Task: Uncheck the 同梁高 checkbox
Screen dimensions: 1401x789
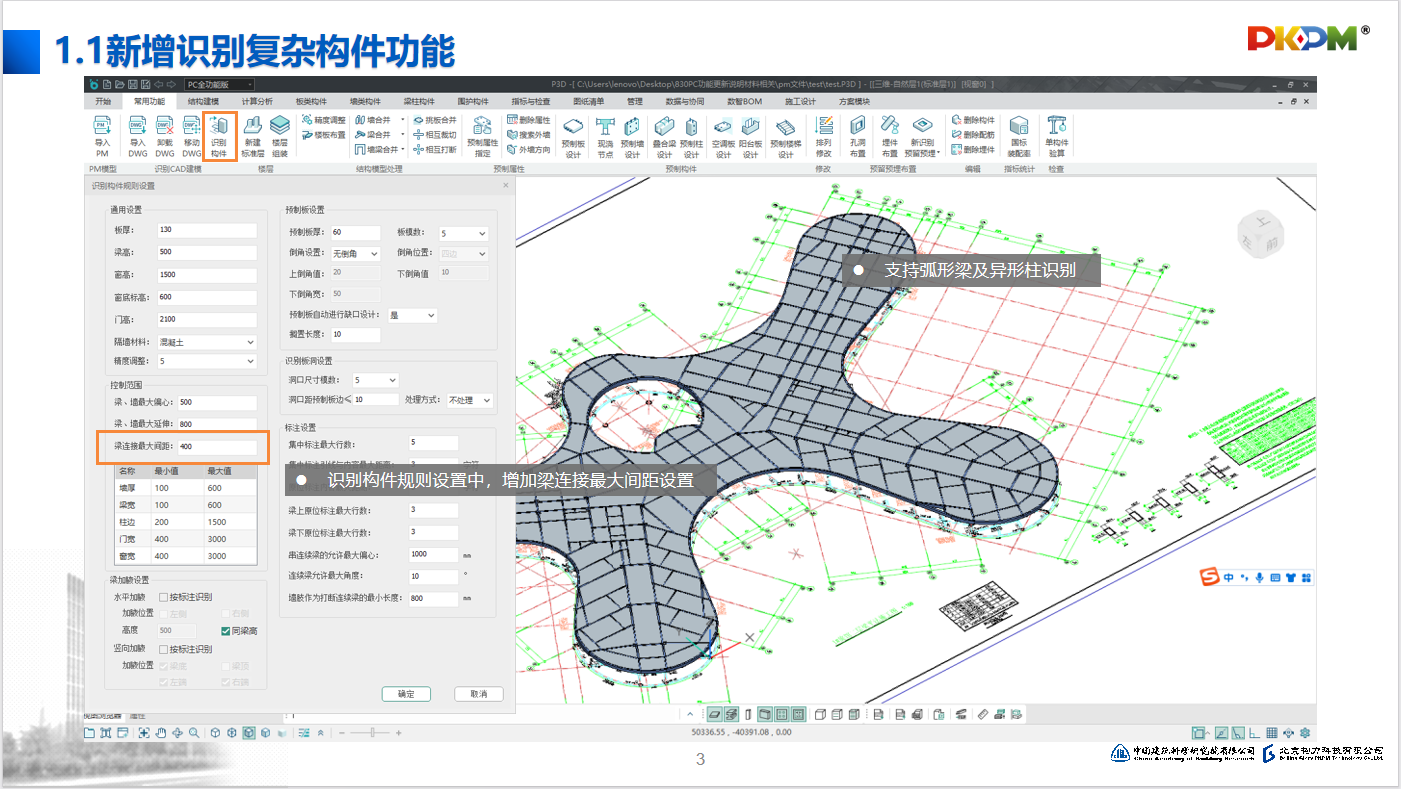Action: [x=226, y=631]
